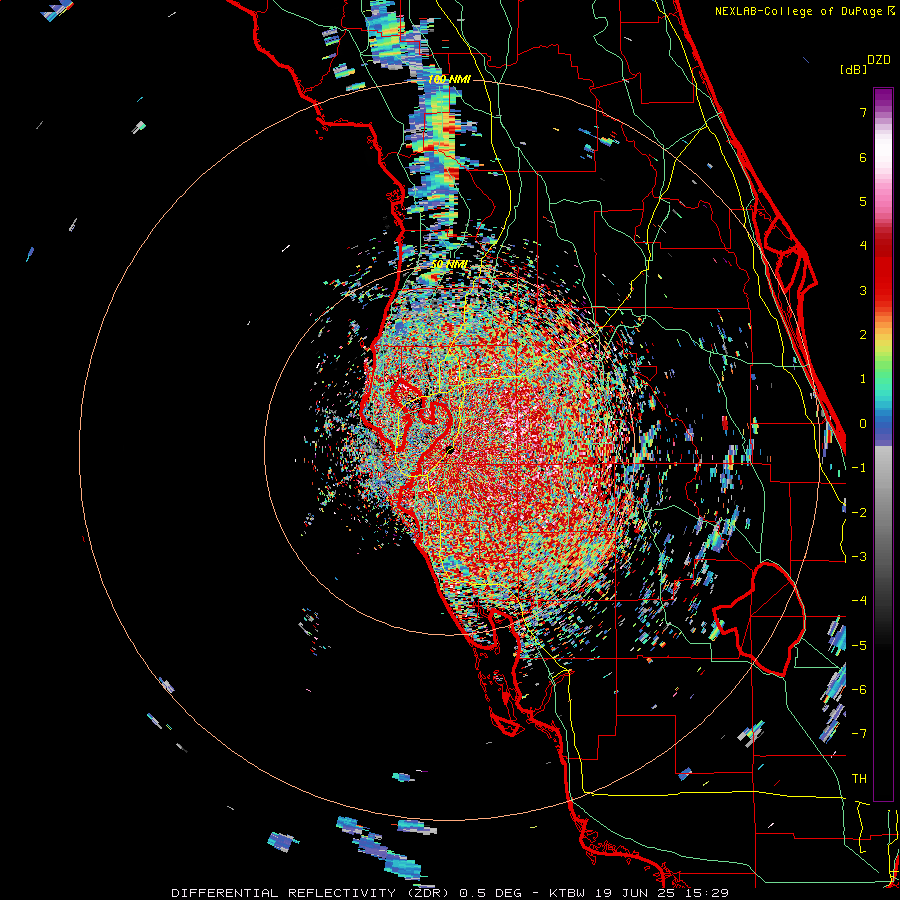Click the [dB] units label
Screen dimensions: 900x900
pos(853,70)
